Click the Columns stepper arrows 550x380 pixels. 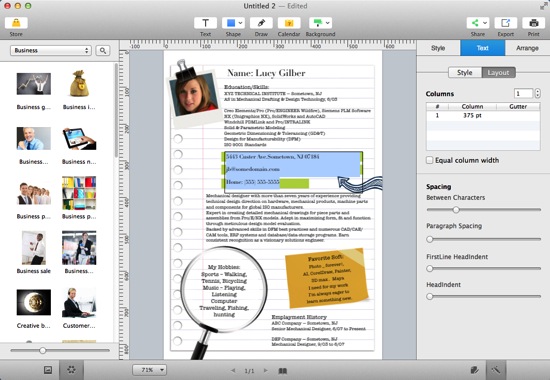point(538,93)
